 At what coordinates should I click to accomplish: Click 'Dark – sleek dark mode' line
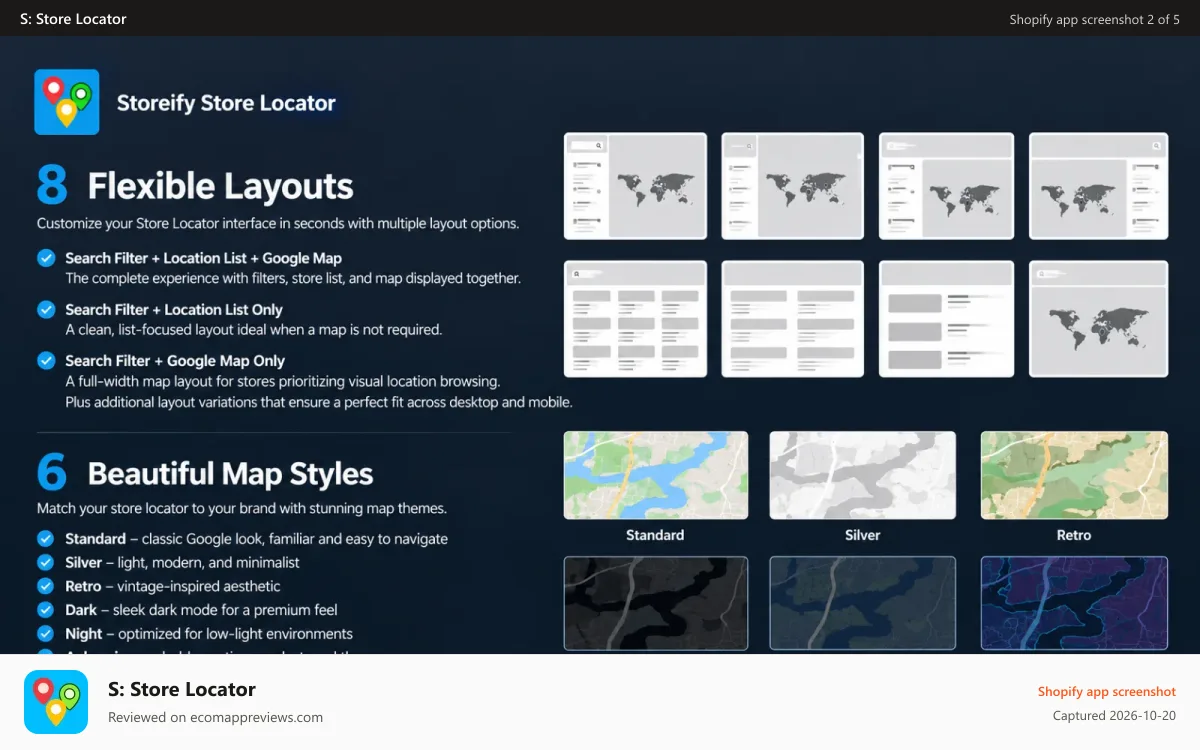(201, 610)
